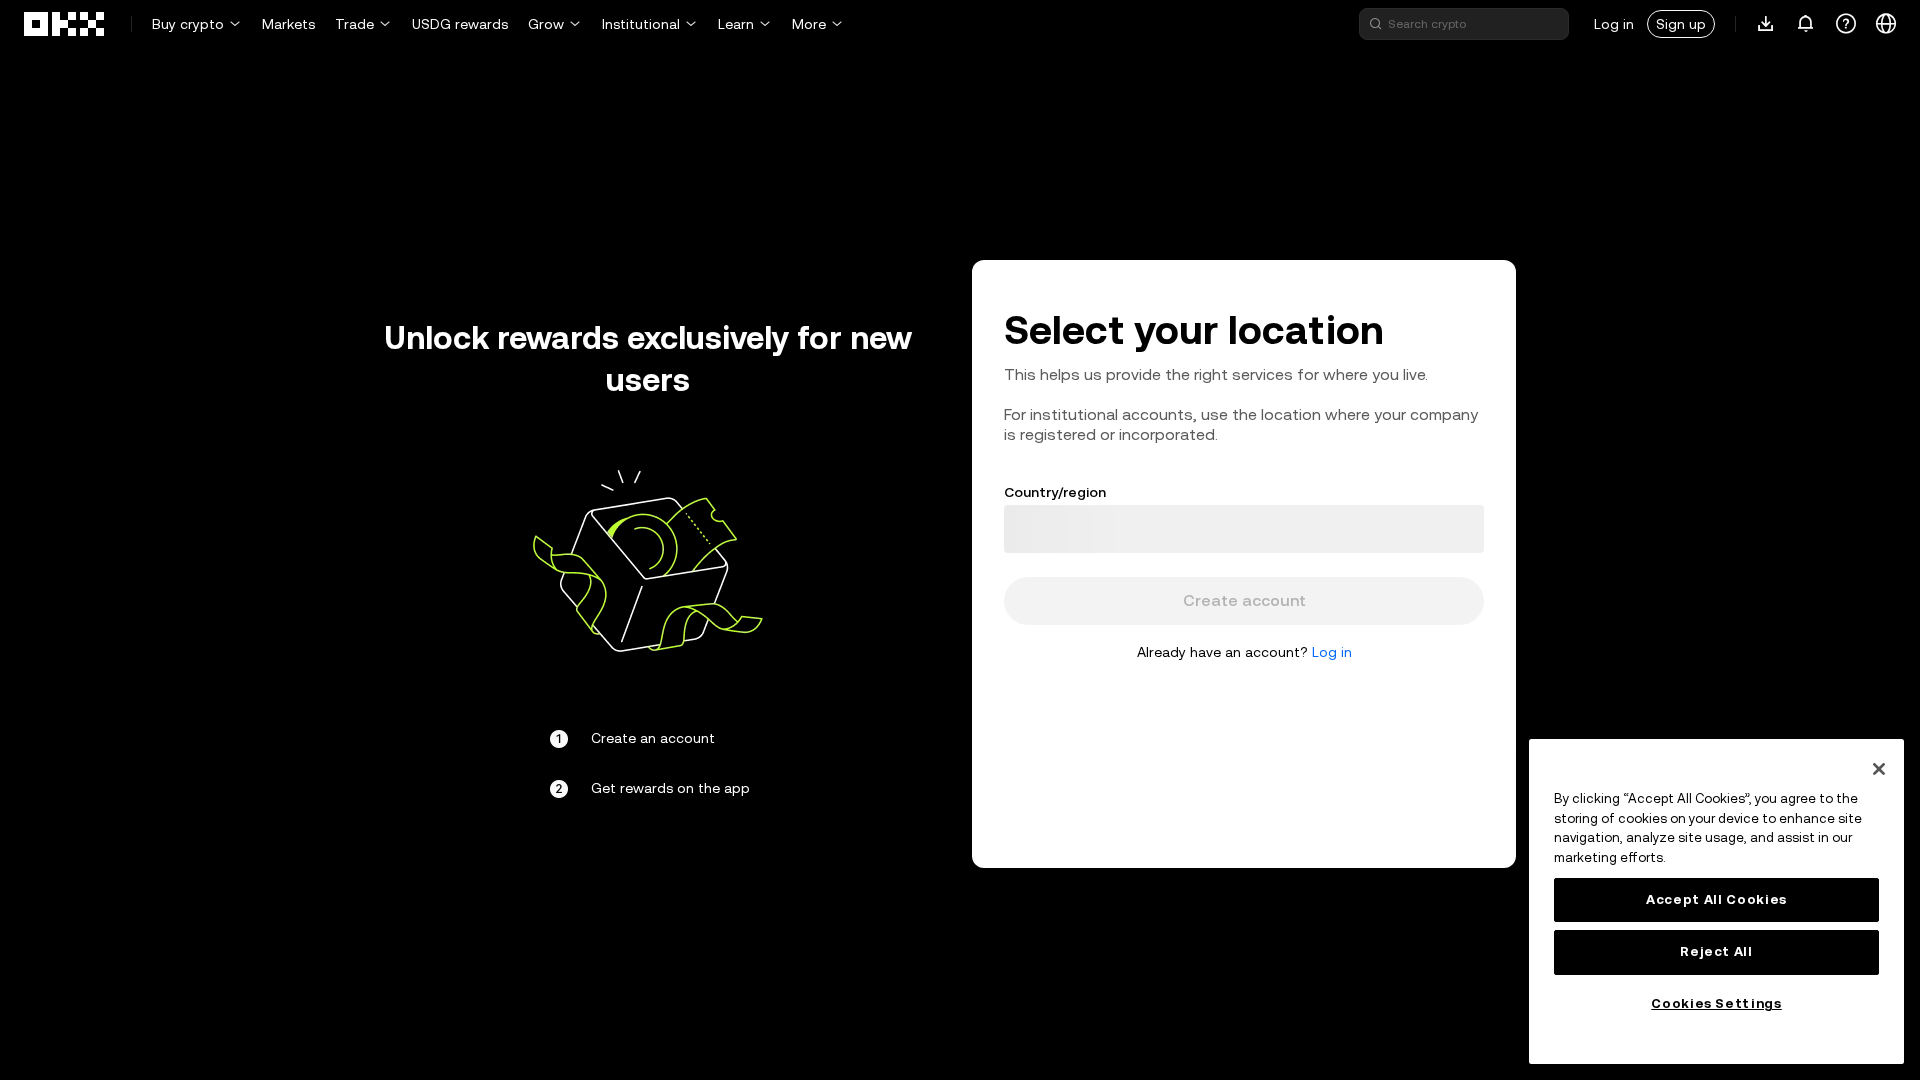Click the Reject All button
This screenshot has height=1080, width=1920.
[1716, 951]
